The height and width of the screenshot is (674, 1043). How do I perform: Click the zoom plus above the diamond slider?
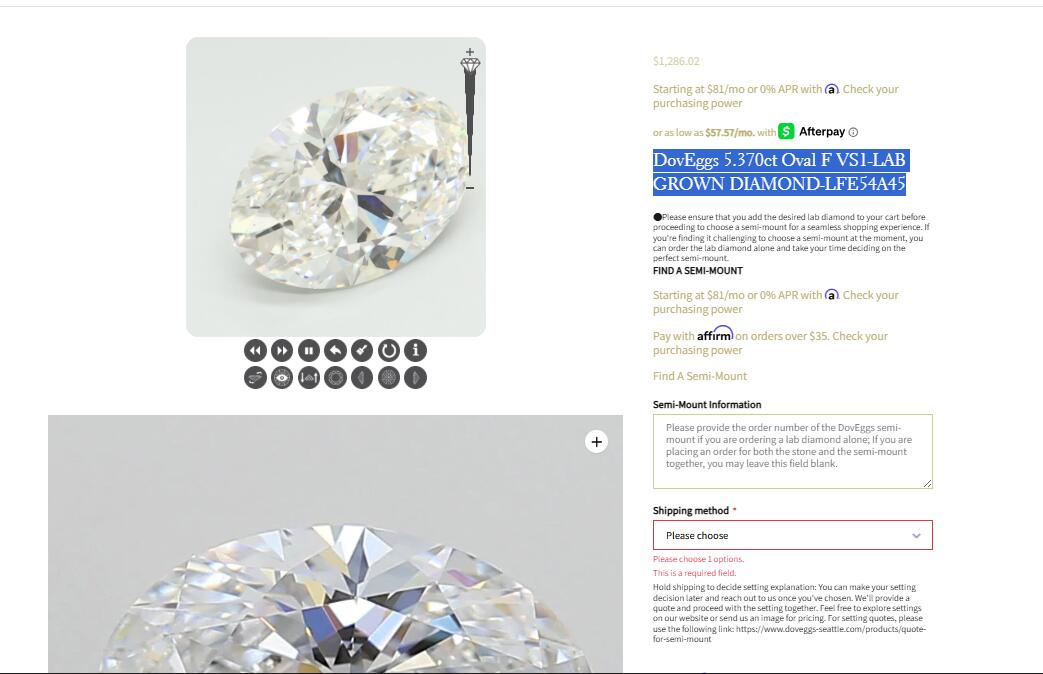[x=470, y=51]
